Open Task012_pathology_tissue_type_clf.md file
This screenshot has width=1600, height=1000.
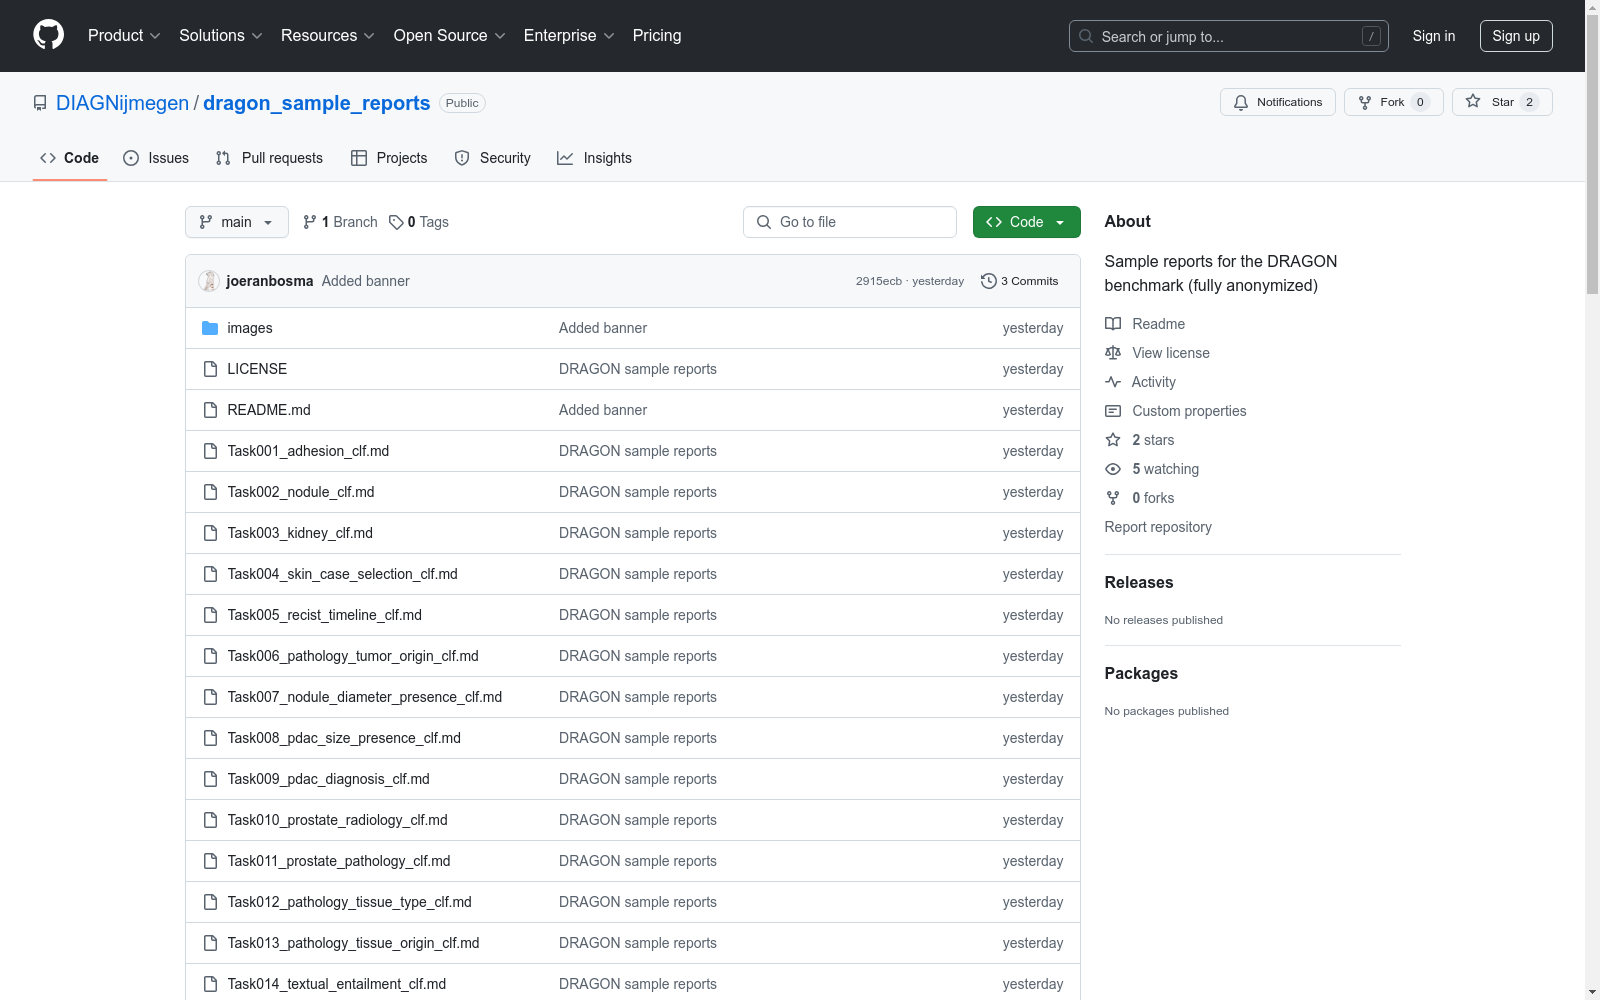tap(349, 902)
